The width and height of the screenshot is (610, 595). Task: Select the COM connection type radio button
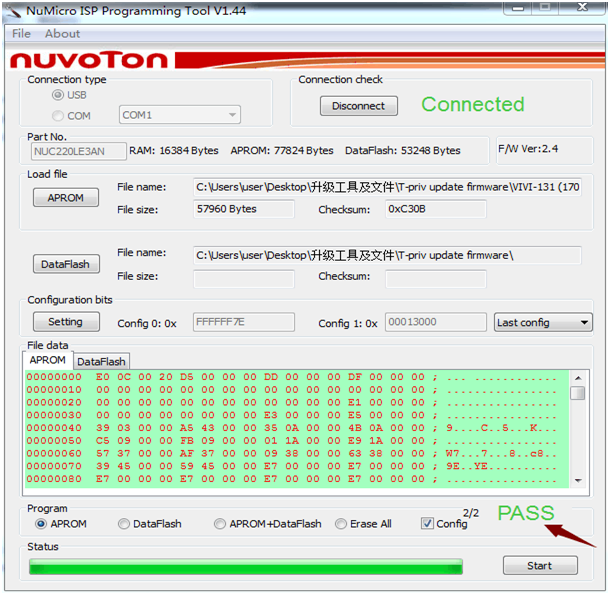point(58,116)
